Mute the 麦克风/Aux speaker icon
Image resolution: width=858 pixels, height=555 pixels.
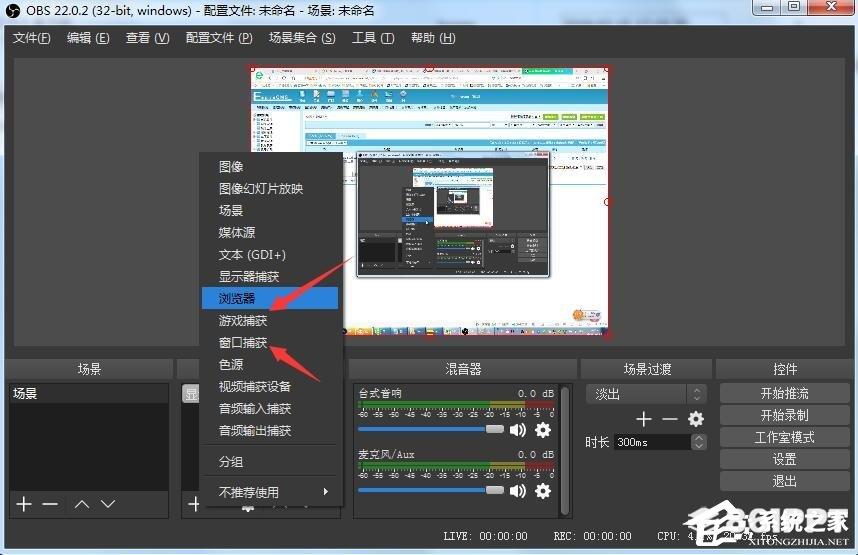pos(518,491)
